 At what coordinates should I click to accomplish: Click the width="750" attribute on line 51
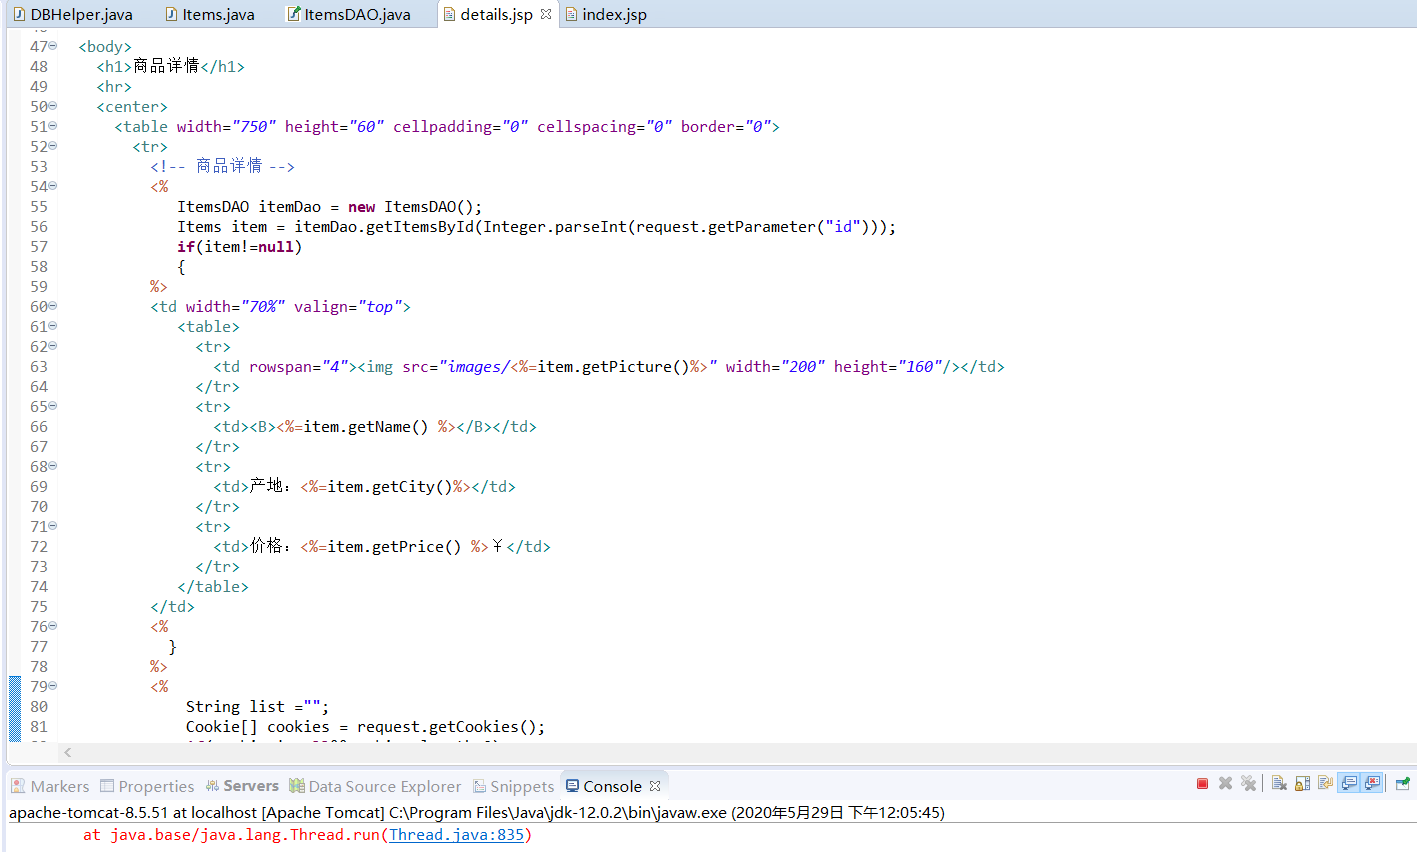pyautogui.click(x=226, y=126)
